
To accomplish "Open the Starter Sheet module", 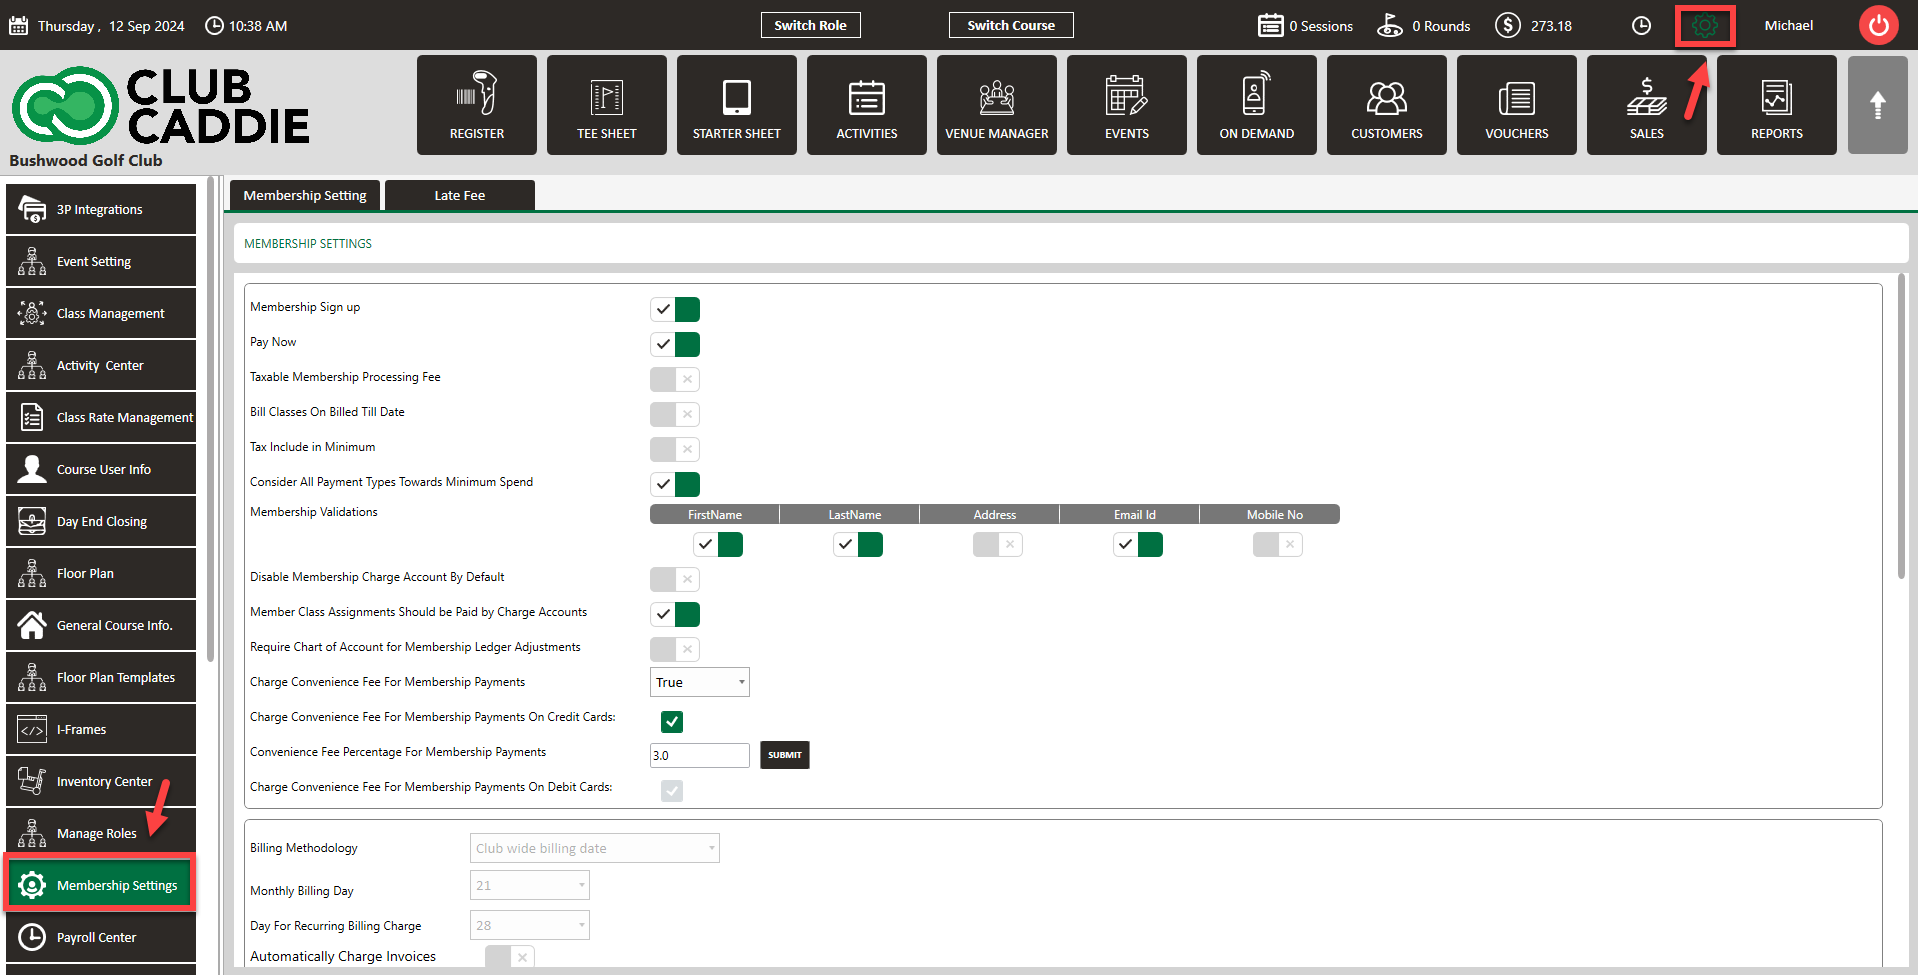I will (737, 105).
